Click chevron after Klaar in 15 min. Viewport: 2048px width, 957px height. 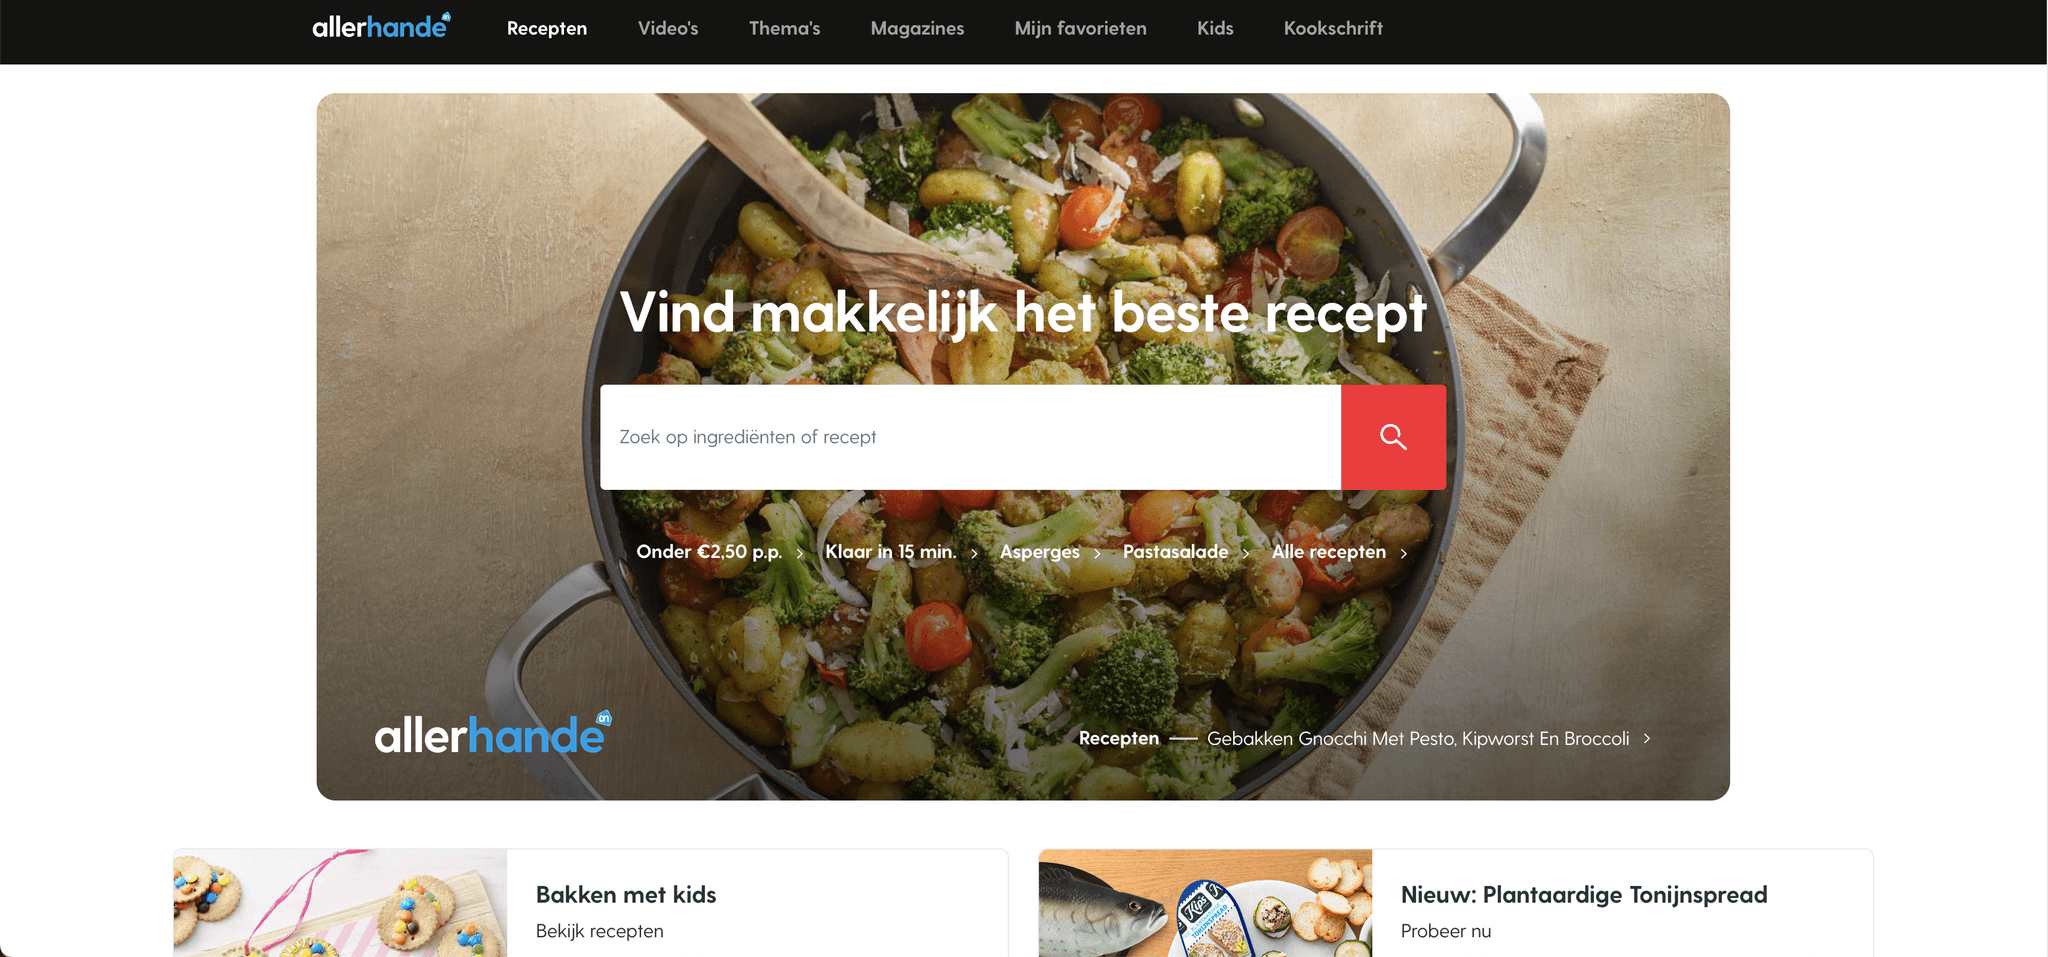974,553
